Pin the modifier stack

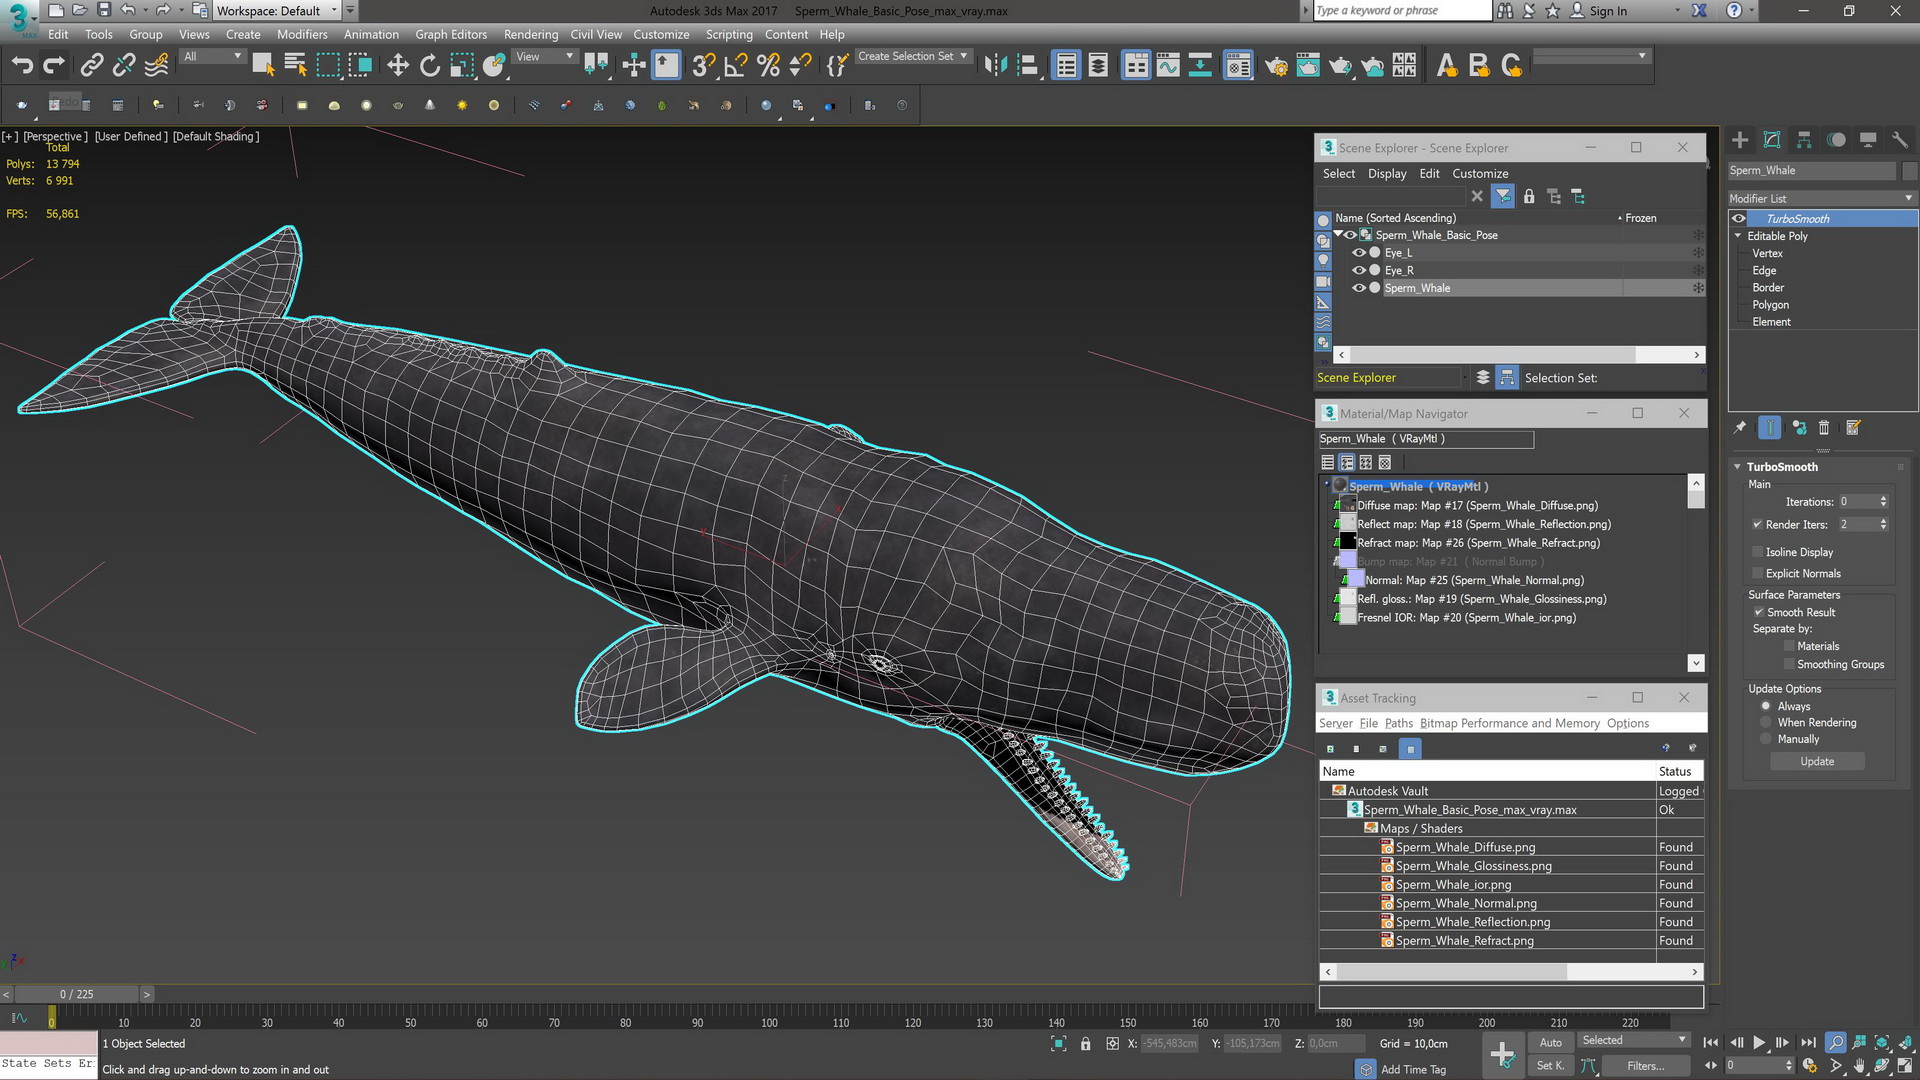point(1740,428)
